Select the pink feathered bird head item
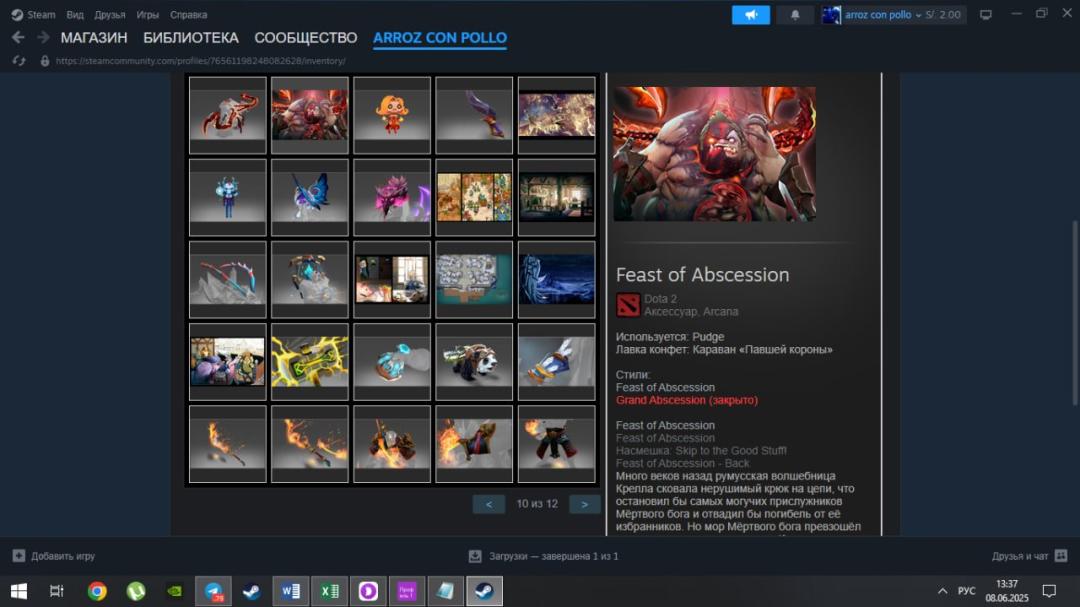1080x607 pixels. click(392, 198)
